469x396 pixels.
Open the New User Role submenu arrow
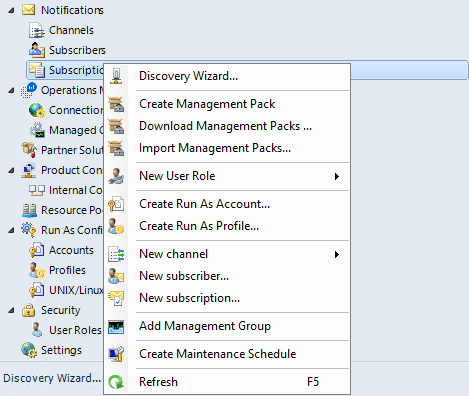pos(337,176)
